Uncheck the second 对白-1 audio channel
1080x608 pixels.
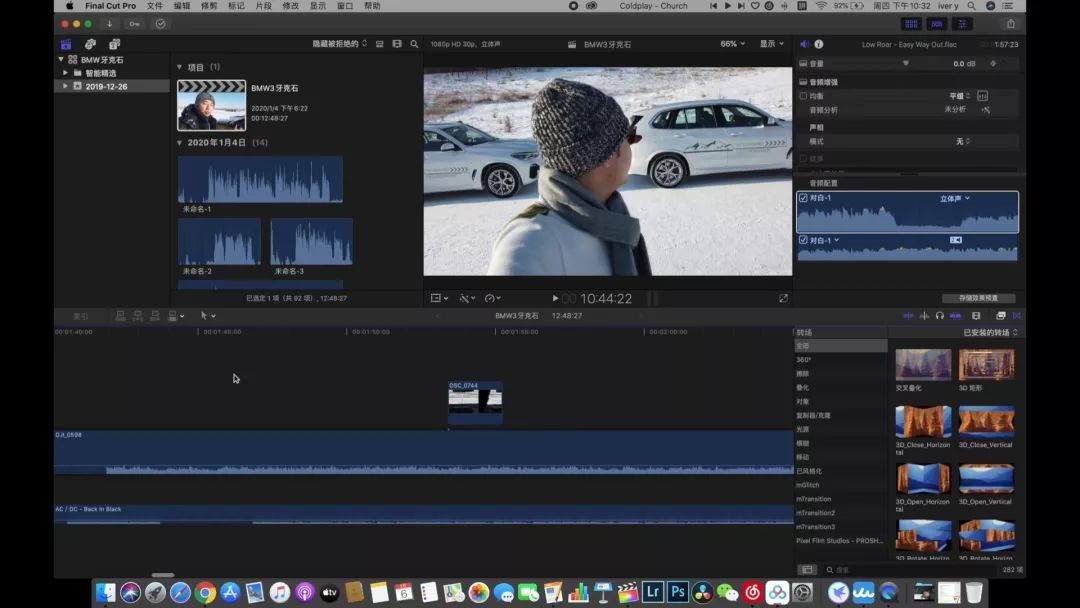click(803, 240)
